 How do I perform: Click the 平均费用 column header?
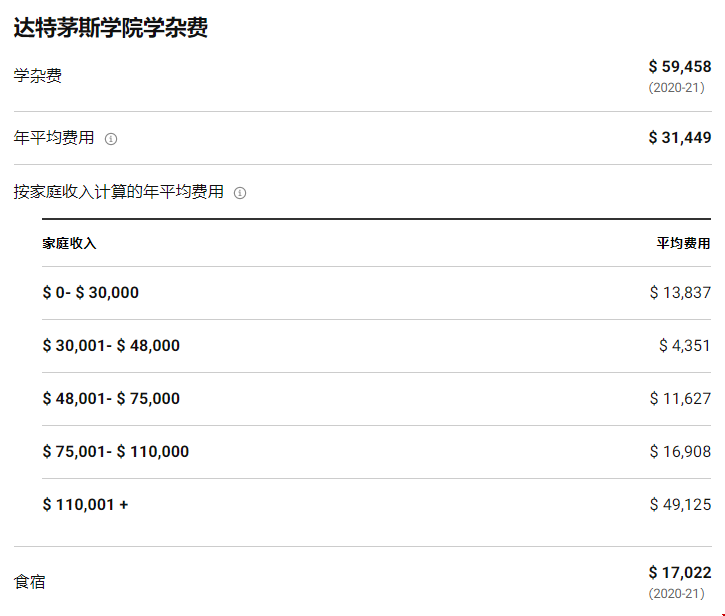coord(683,243)
